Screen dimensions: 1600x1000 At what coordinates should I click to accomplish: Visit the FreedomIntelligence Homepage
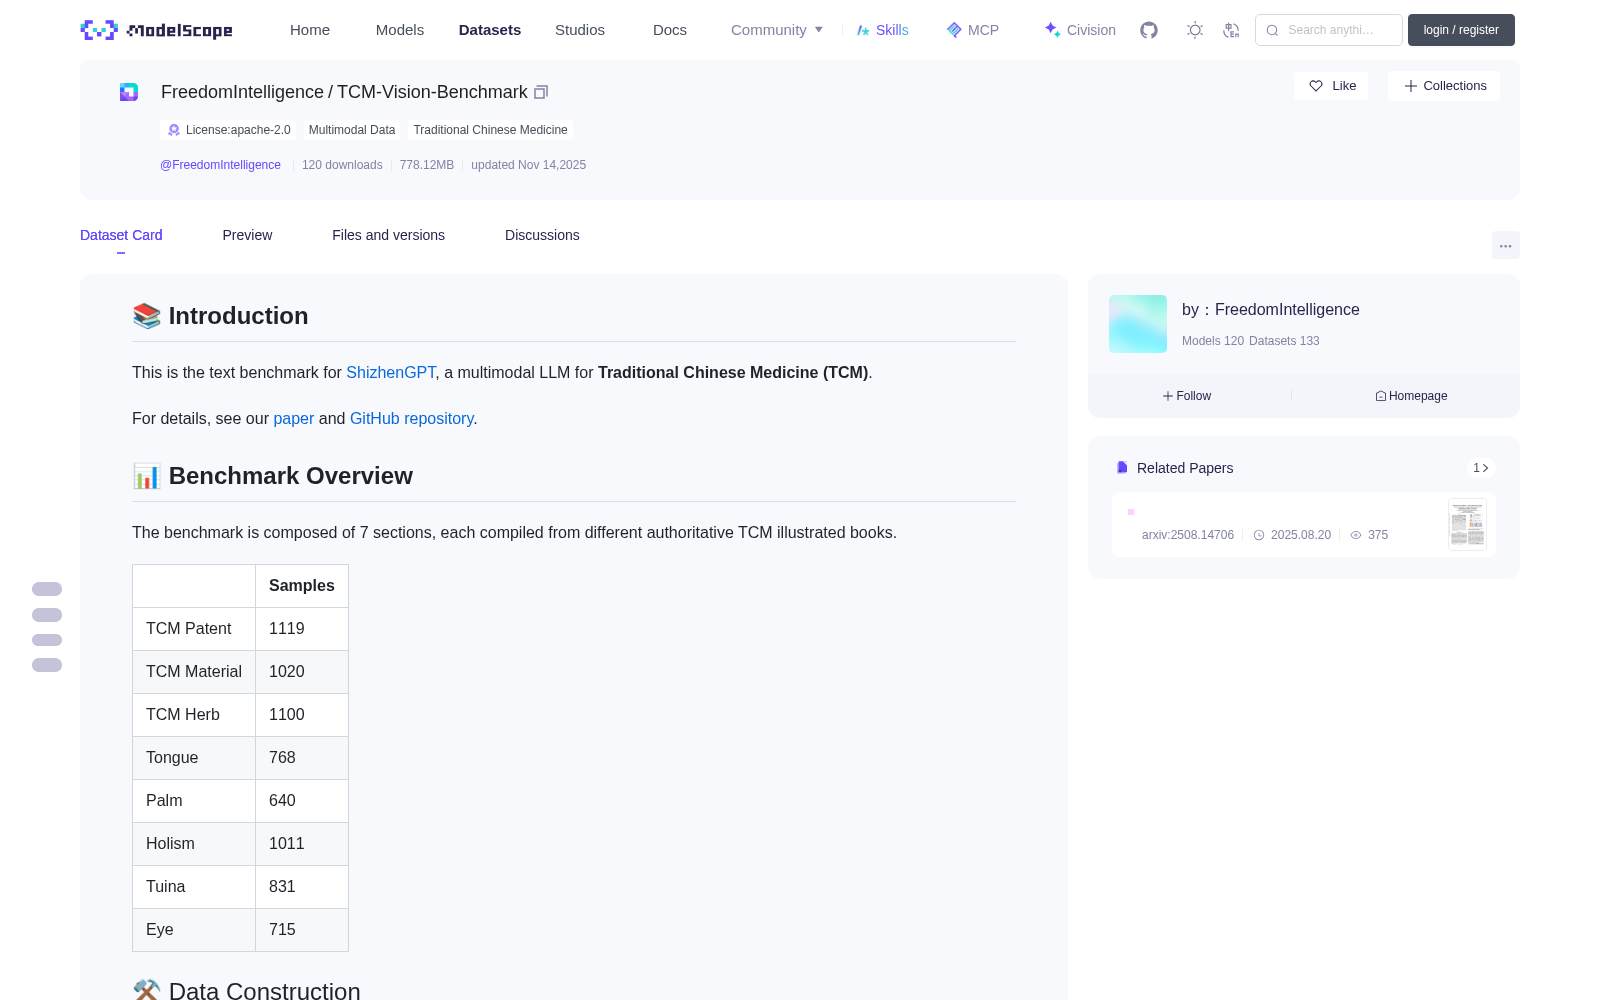[x=1411, y=396]
